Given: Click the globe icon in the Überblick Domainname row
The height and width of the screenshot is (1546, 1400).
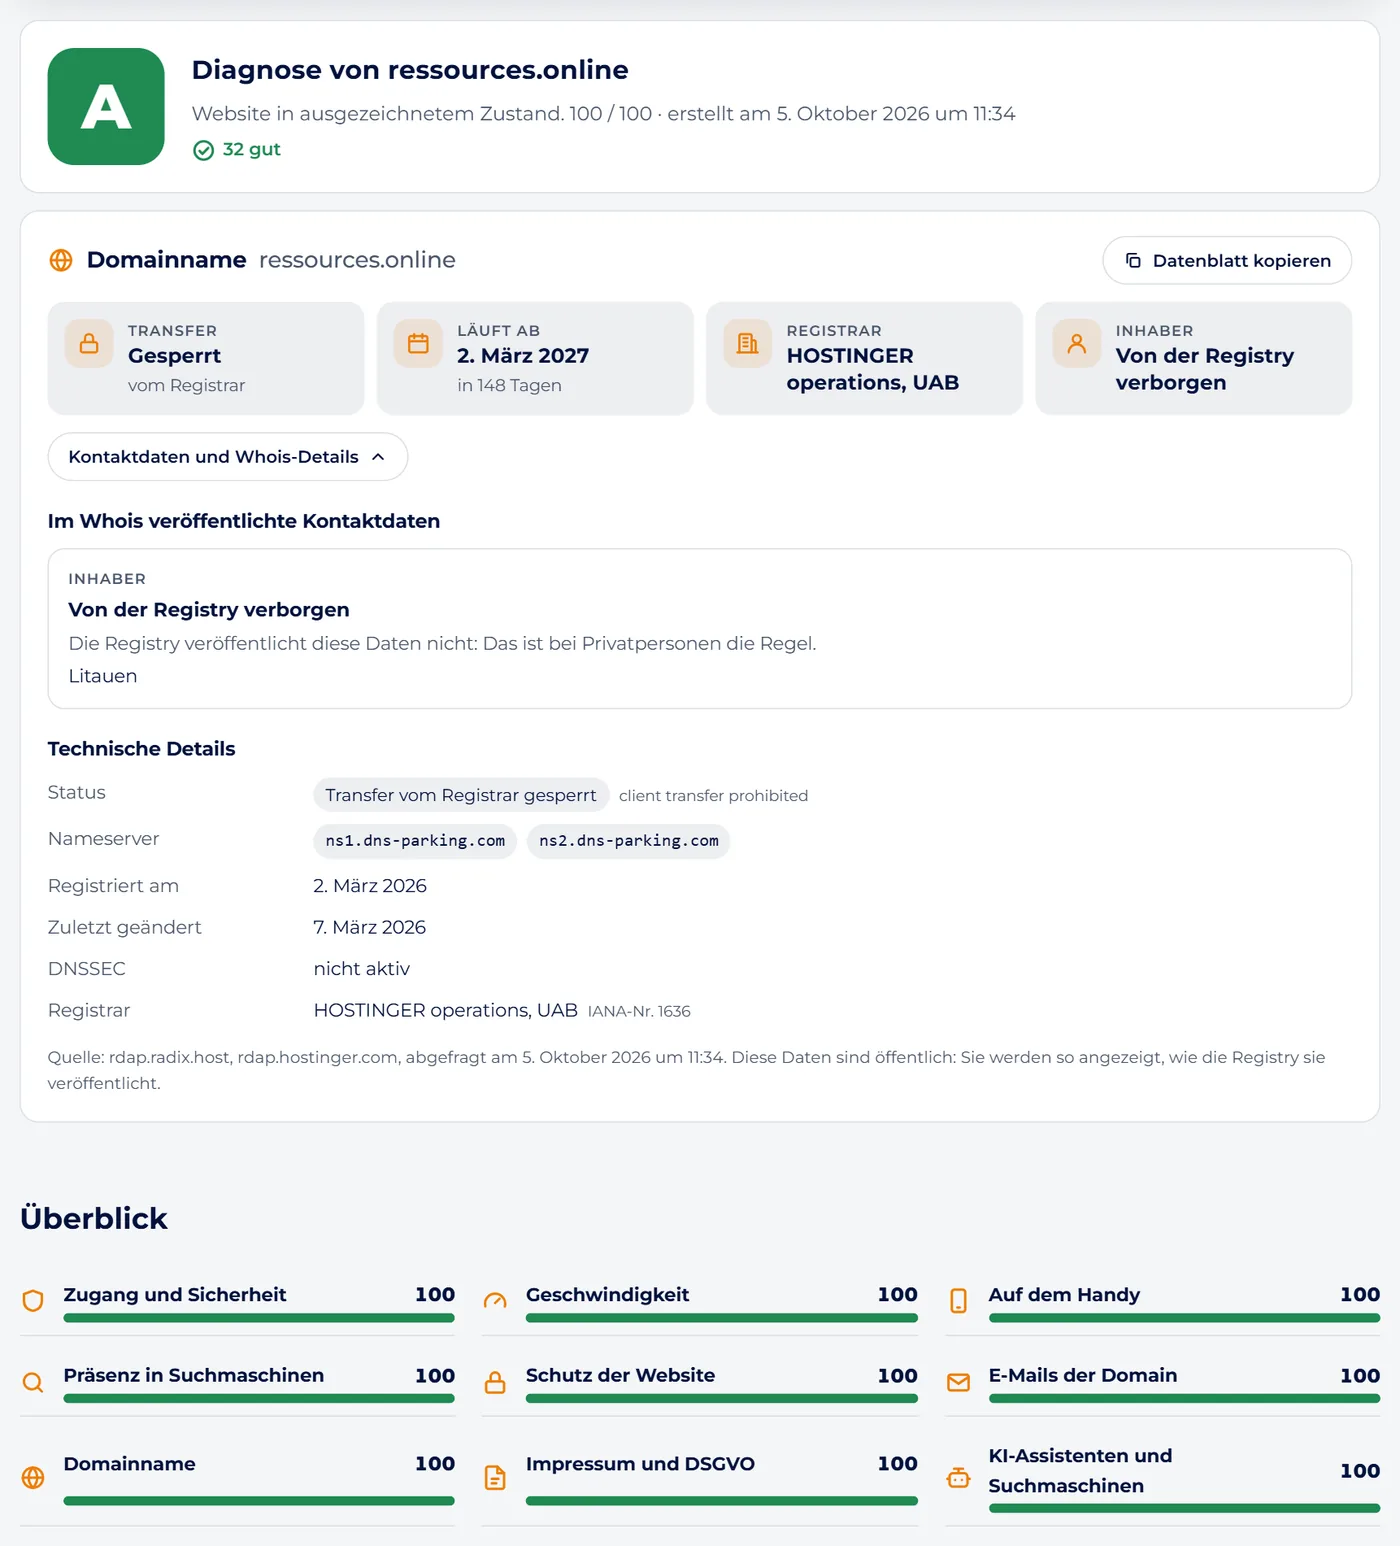Looking at the screenshot, I should tap(33, 1477).
